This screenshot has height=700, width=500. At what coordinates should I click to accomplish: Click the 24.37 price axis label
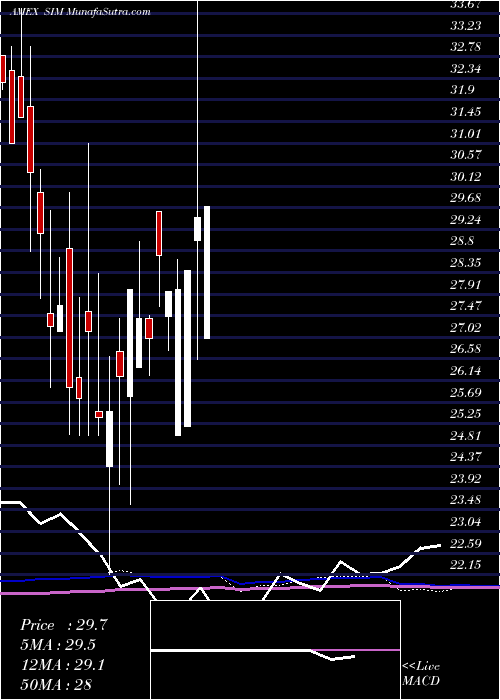click(466, 457)
